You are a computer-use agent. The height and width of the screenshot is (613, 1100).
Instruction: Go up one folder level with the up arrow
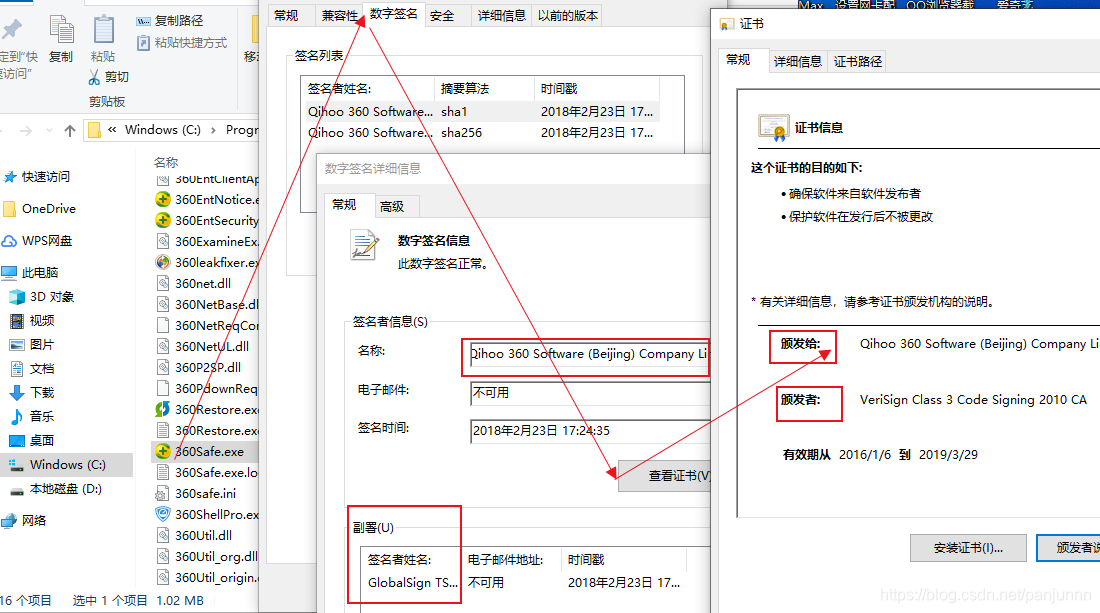pyautogui.click(x=69, y=130)
